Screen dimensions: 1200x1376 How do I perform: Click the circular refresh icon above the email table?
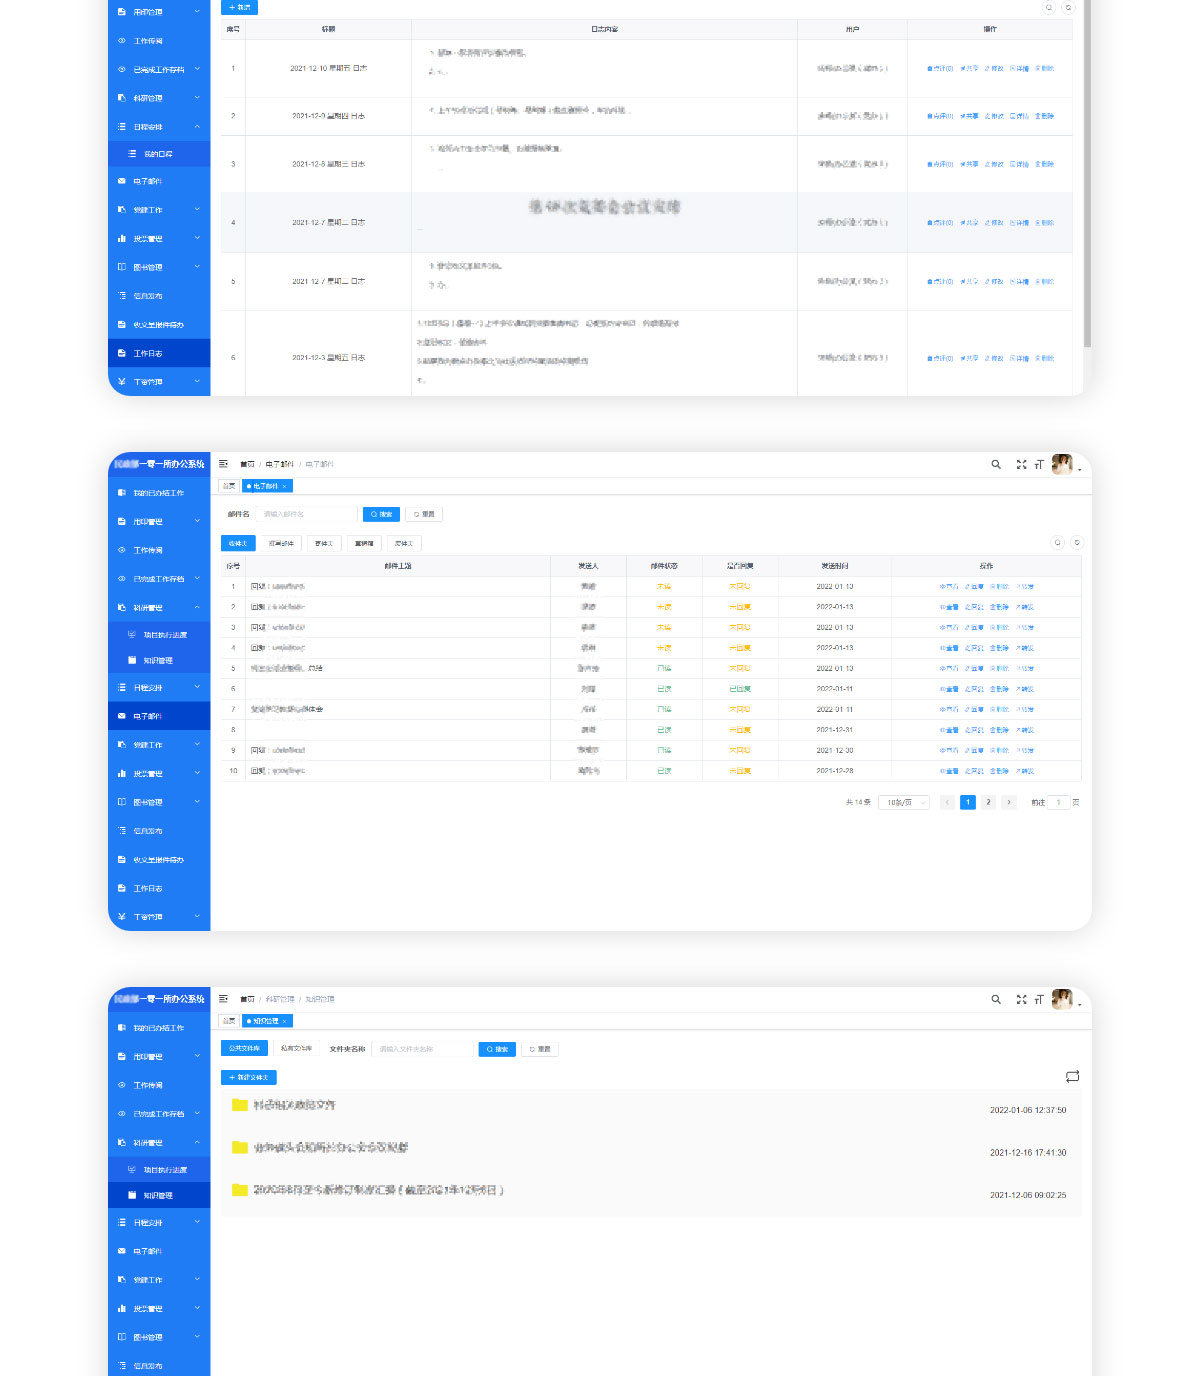click(1077, 543)
